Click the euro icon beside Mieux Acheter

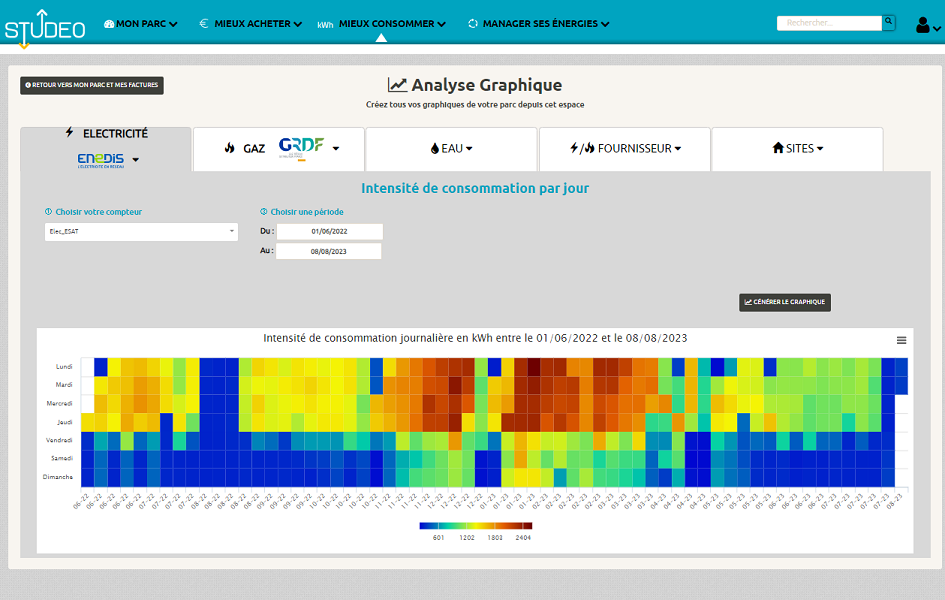204,23
